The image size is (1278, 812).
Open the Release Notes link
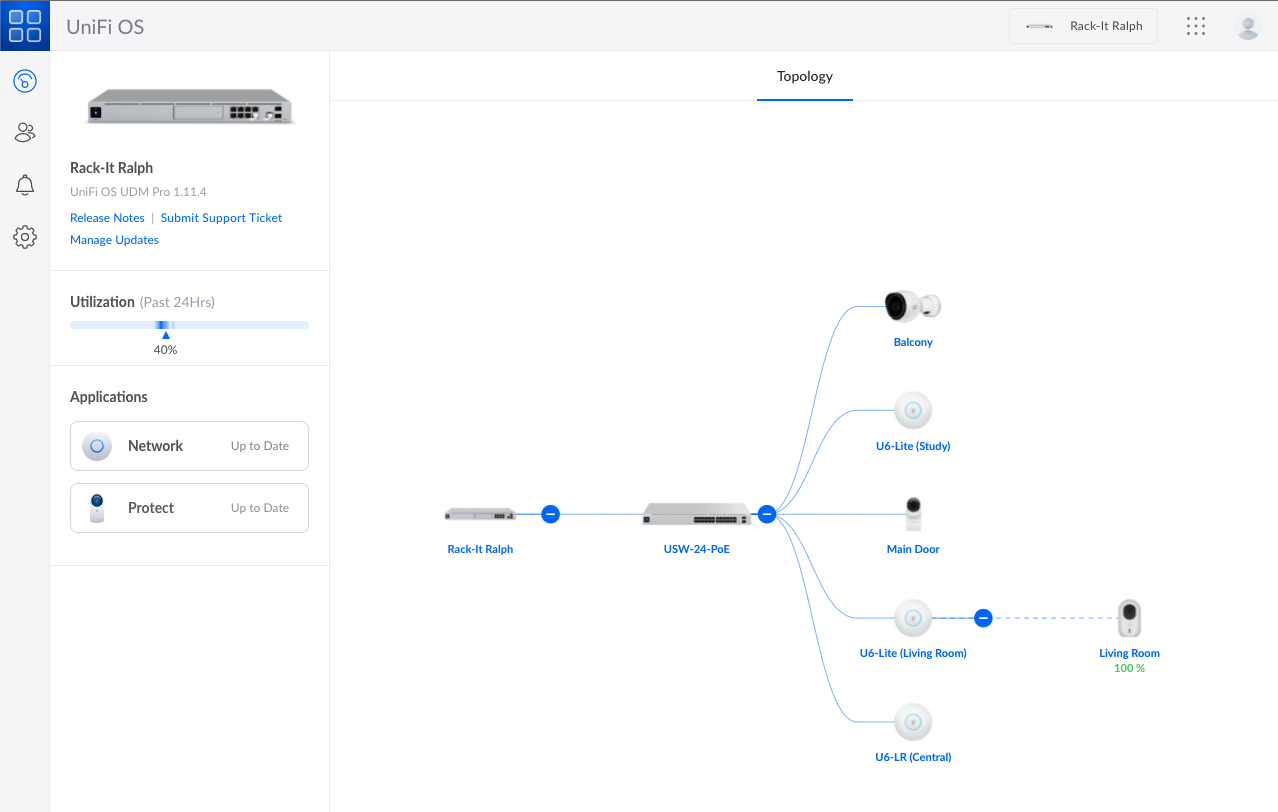tap(107, 218)
